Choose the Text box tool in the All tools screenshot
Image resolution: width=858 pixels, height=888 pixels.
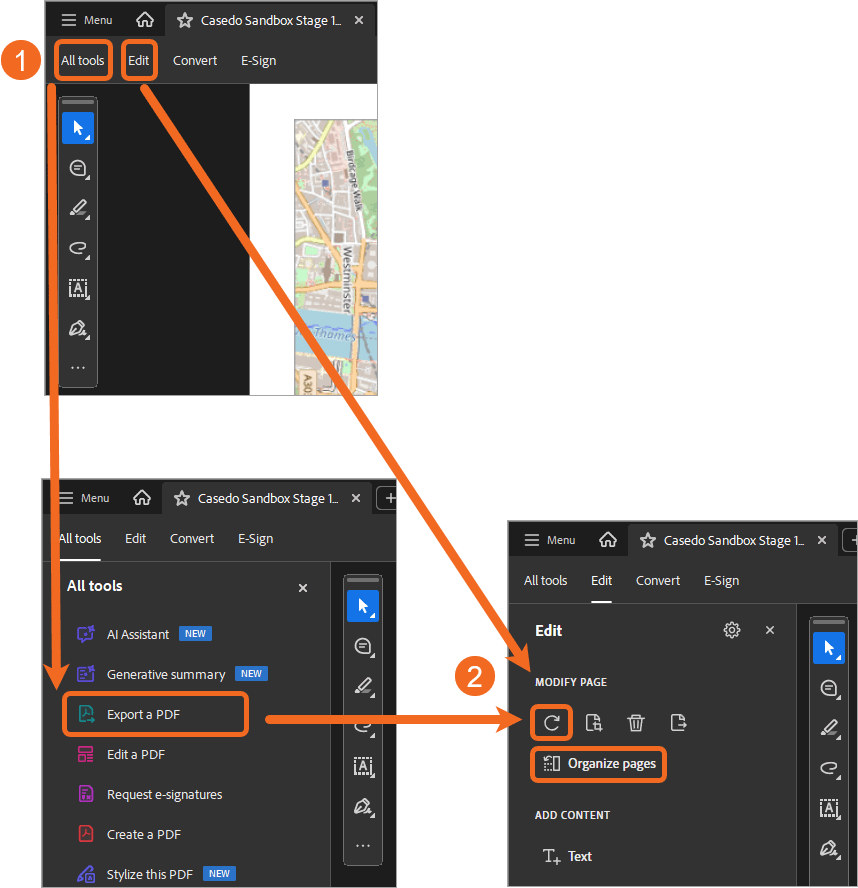(363, 766)
